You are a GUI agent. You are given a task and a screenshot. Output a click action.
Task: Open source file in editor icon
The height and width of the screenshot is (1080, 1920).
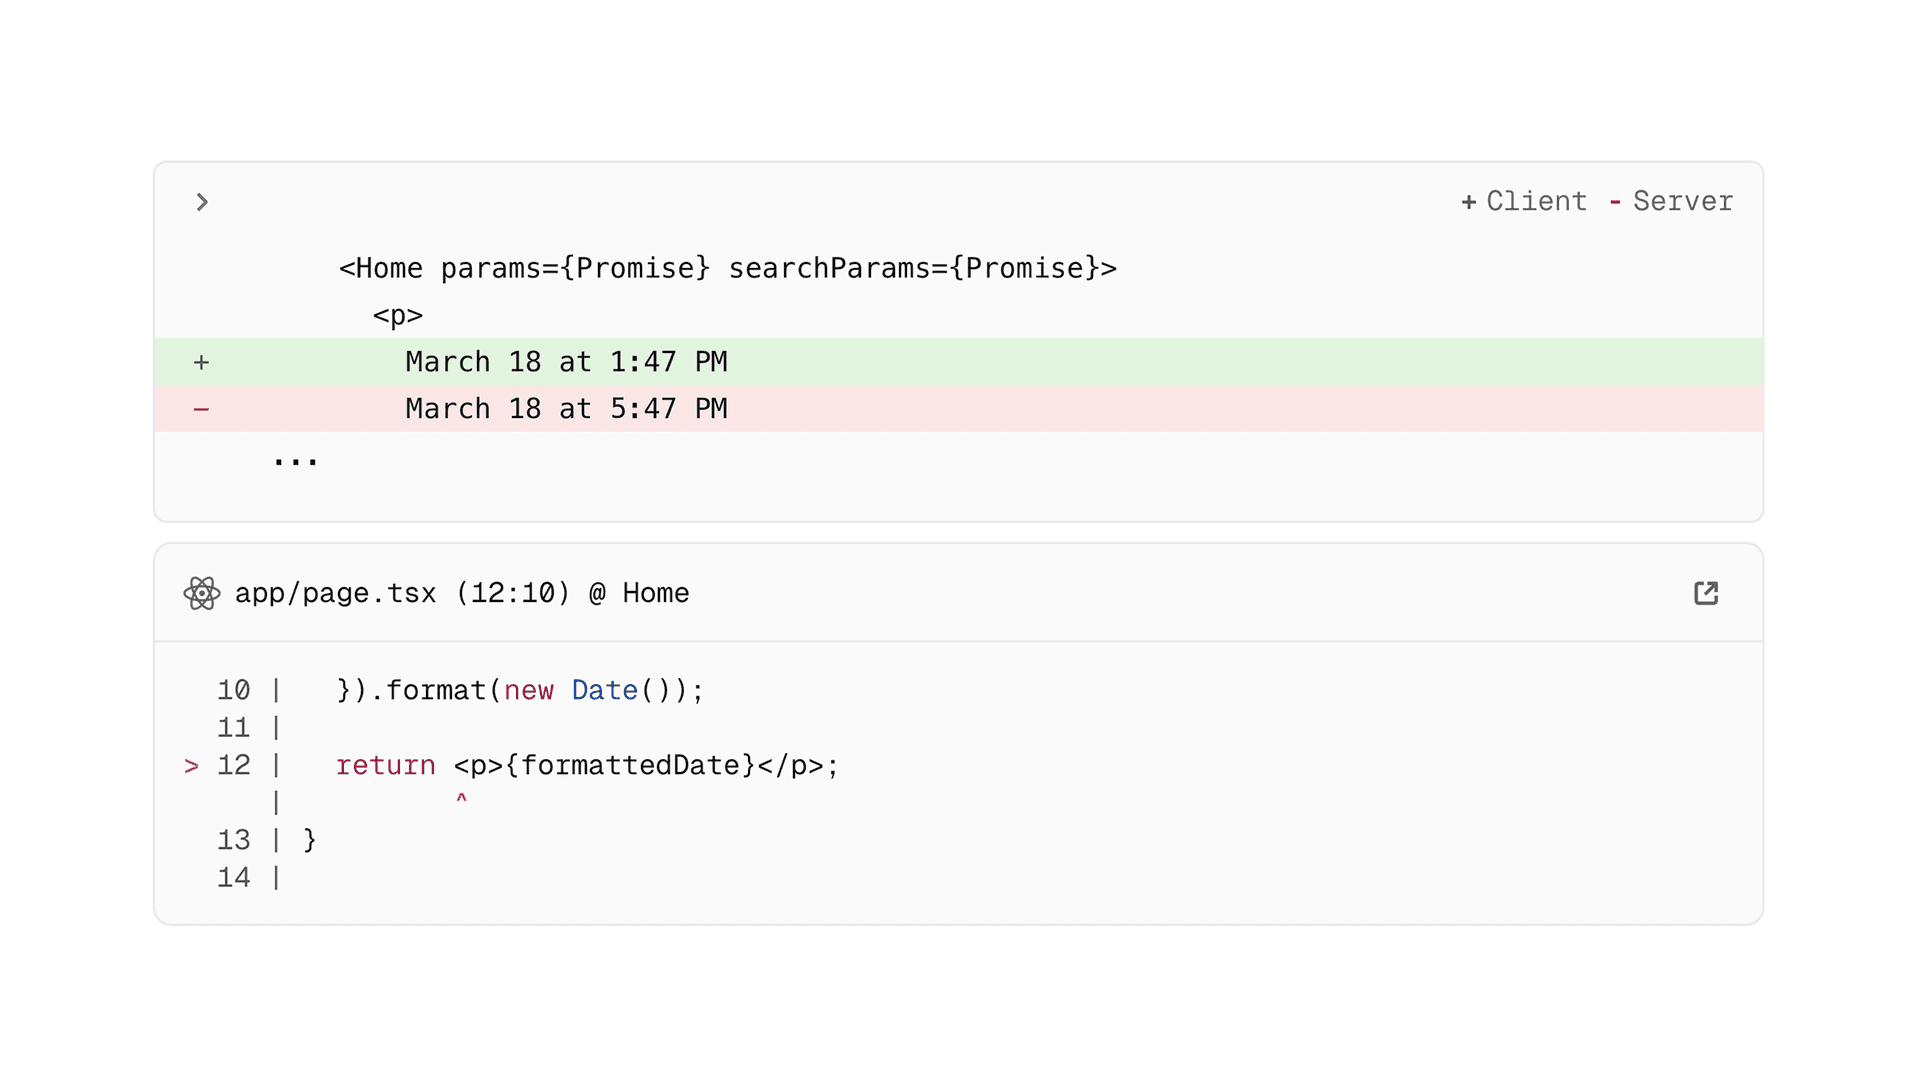(1706, 593)
